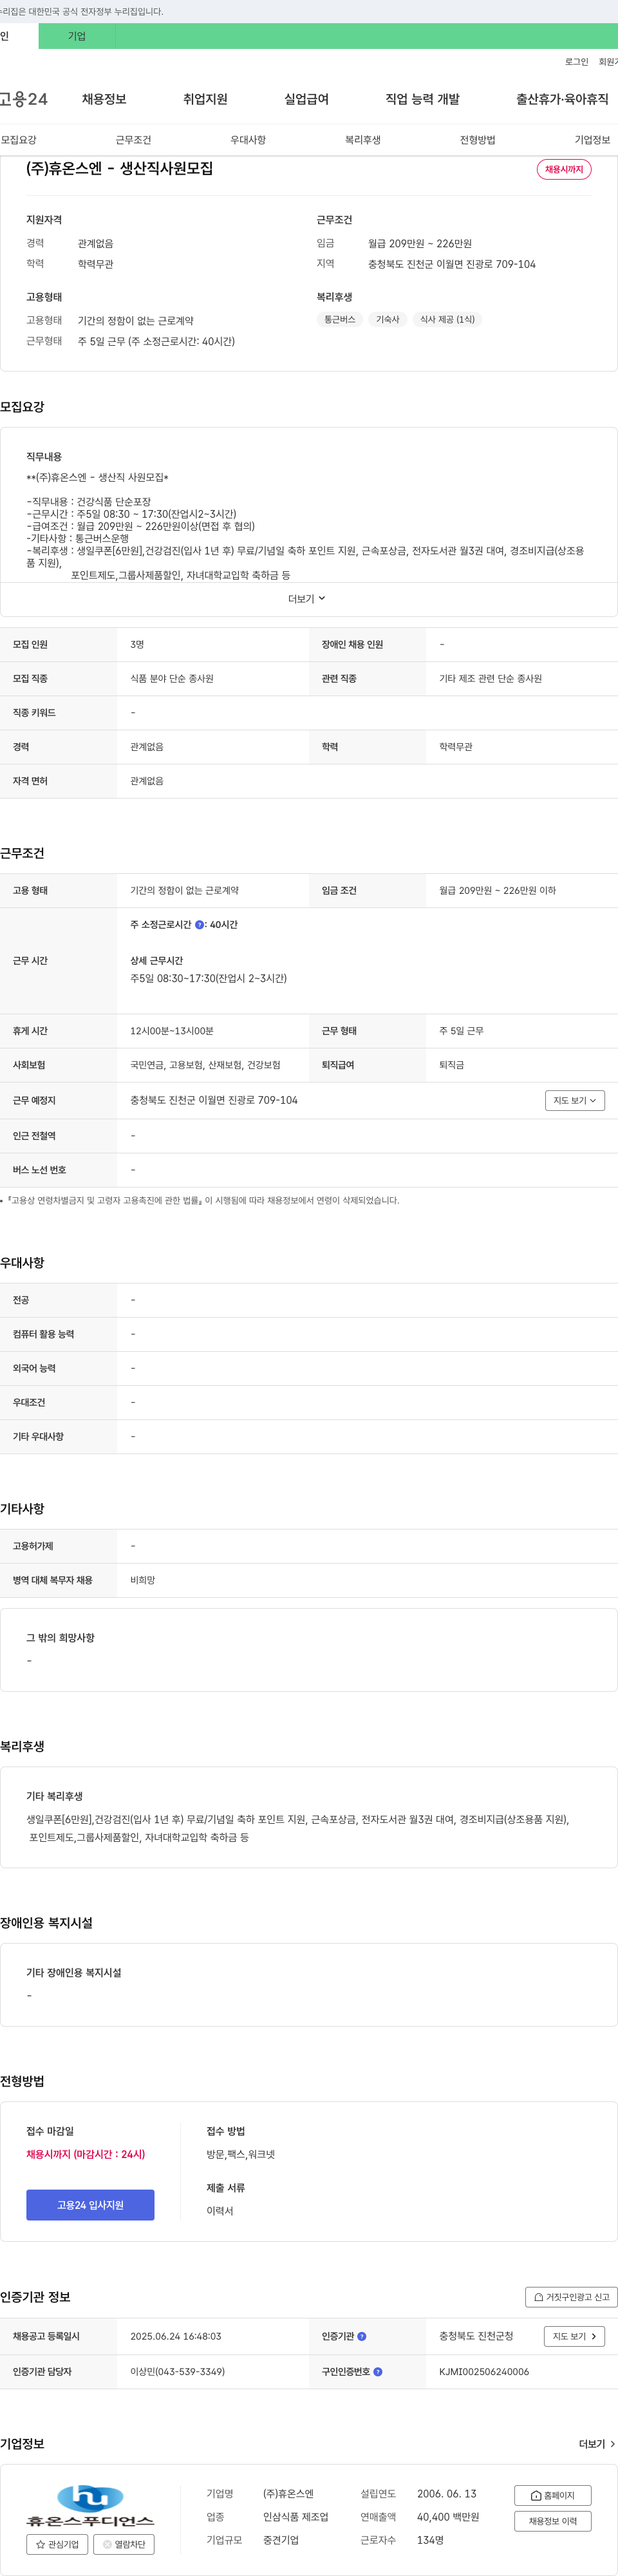This screenshot has height=2576, width=618.
Task: Click the 고용24 입사지원 apply button
Action: click(90, 2205)
